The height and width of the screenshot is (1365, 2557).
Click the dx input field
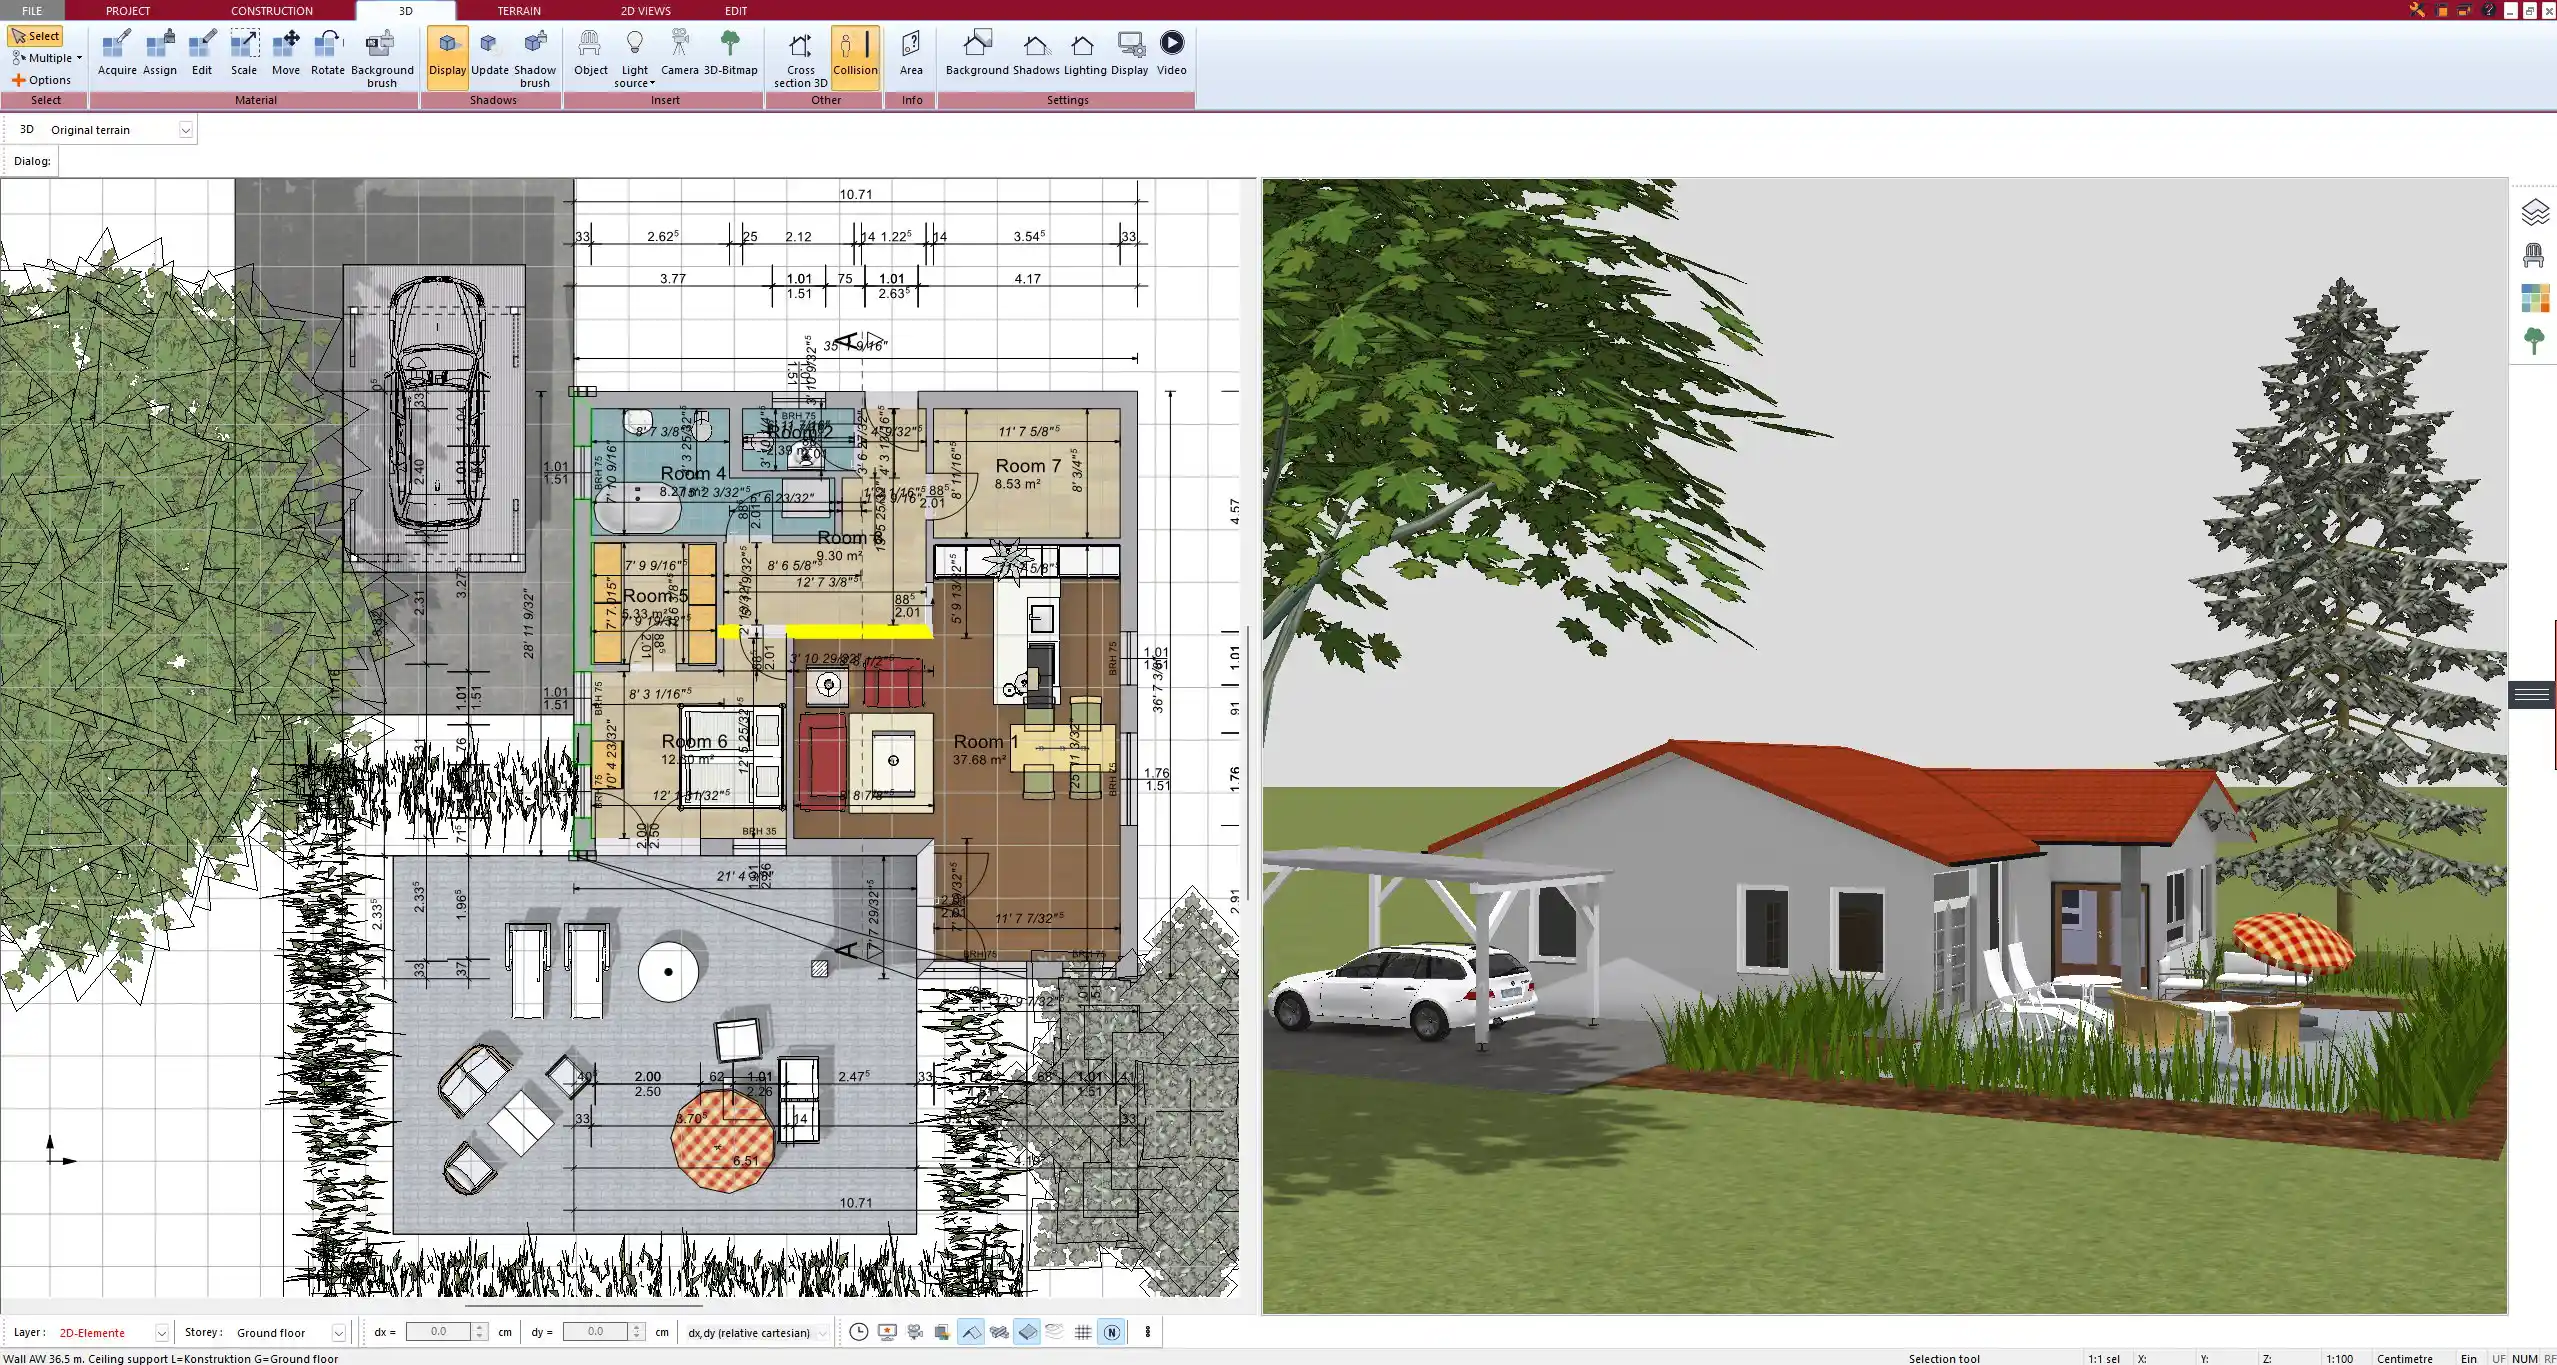point(438,1332)
